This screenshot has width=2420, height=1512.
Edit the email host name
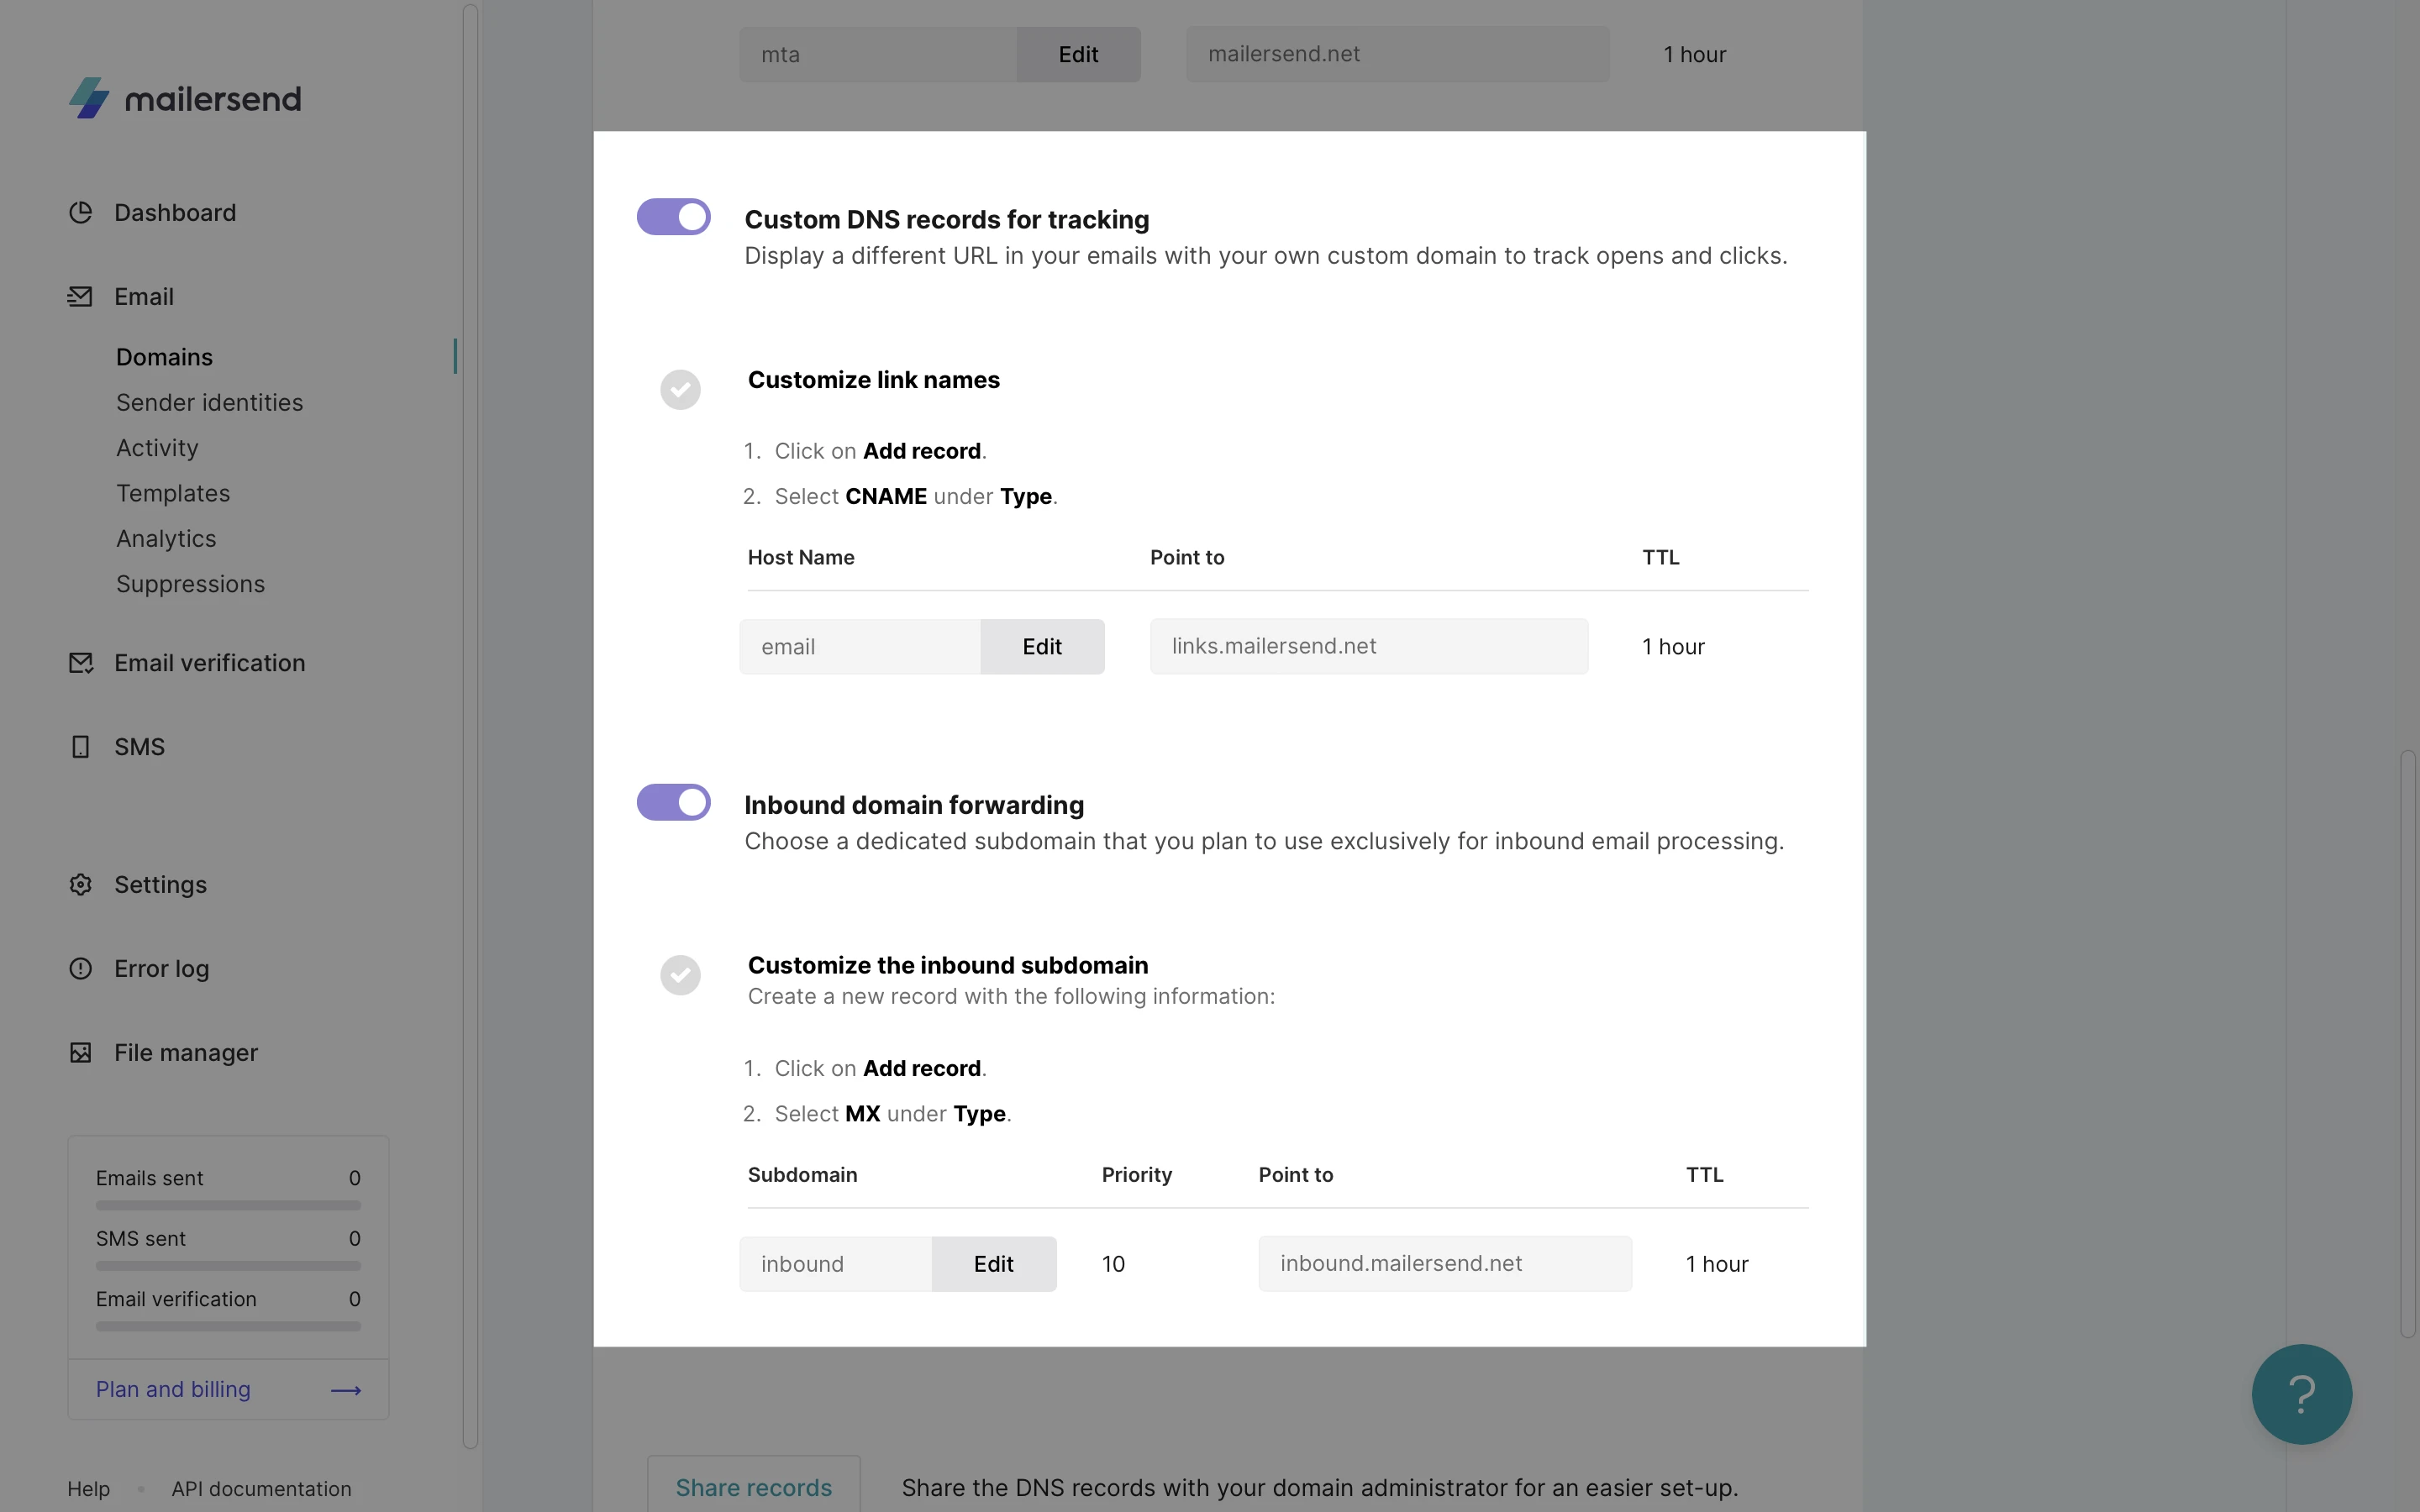(1042, 647)
